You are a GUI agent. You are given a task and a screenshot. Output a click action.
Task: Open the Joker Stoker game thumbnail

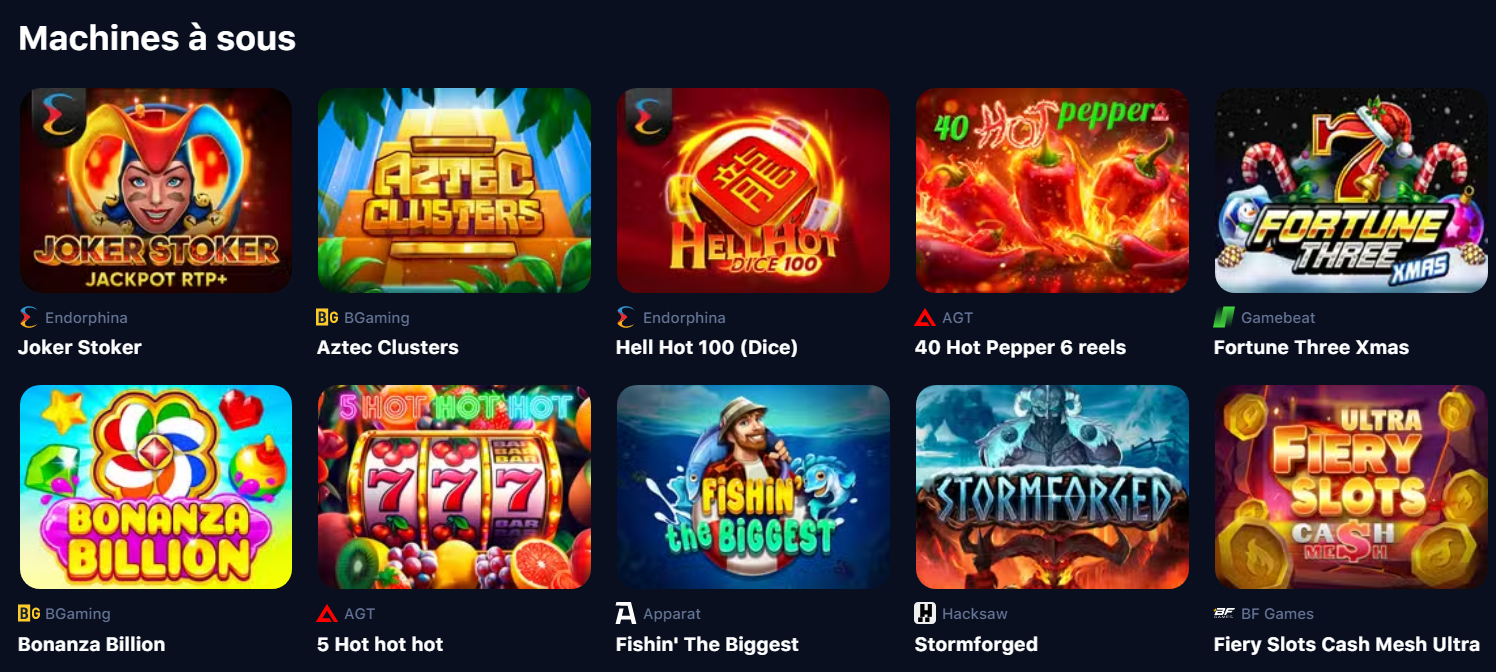coord(156,190)
